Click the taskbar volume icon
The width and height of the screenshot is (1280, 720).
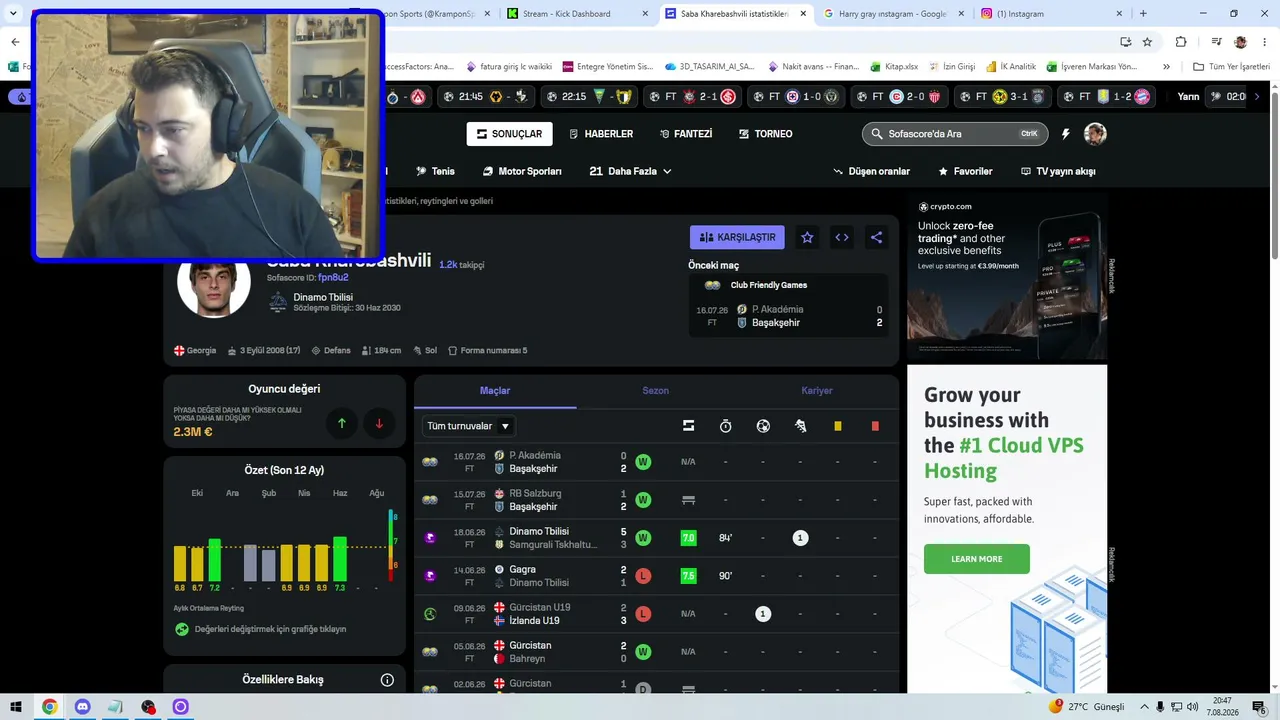[1192, 707]
